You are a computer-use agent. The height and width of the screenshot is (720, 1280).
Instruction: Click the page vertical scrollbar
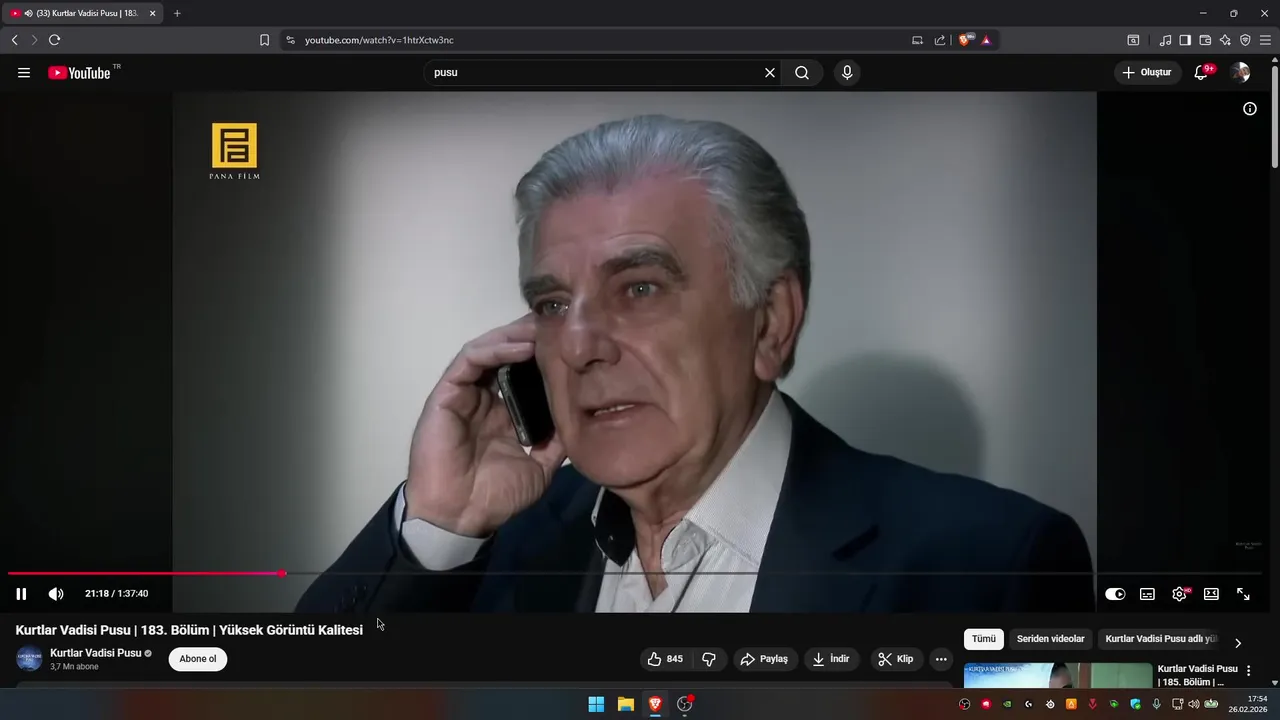click(1274, 115)
